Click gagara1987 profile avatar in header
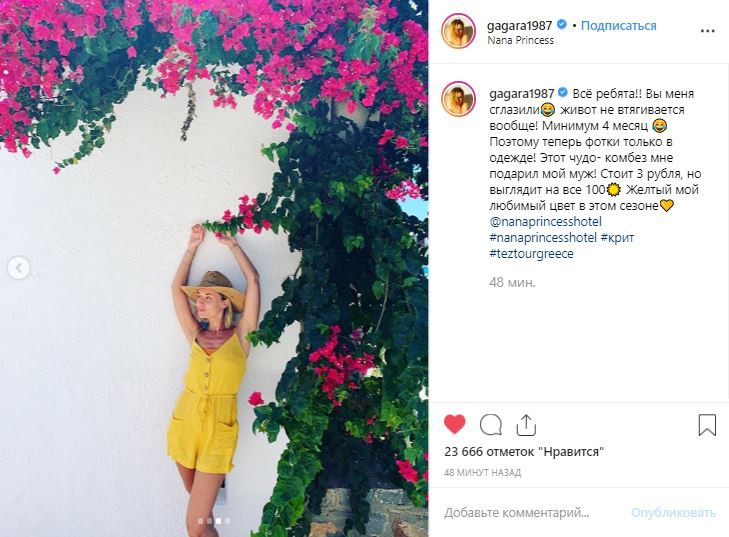 point(458,31)
